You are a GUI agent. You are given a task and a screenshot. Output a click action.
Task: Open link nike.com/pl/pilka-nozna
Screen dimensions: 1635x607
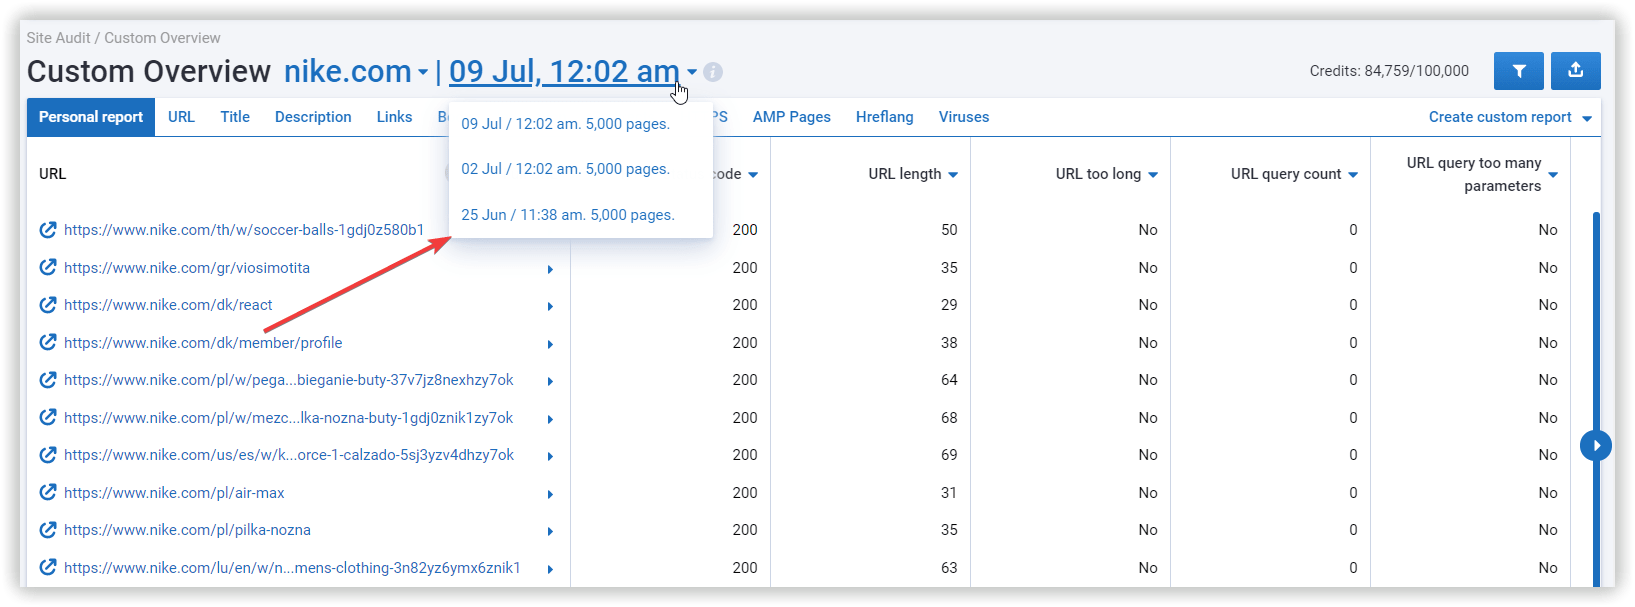coord(187,530)
